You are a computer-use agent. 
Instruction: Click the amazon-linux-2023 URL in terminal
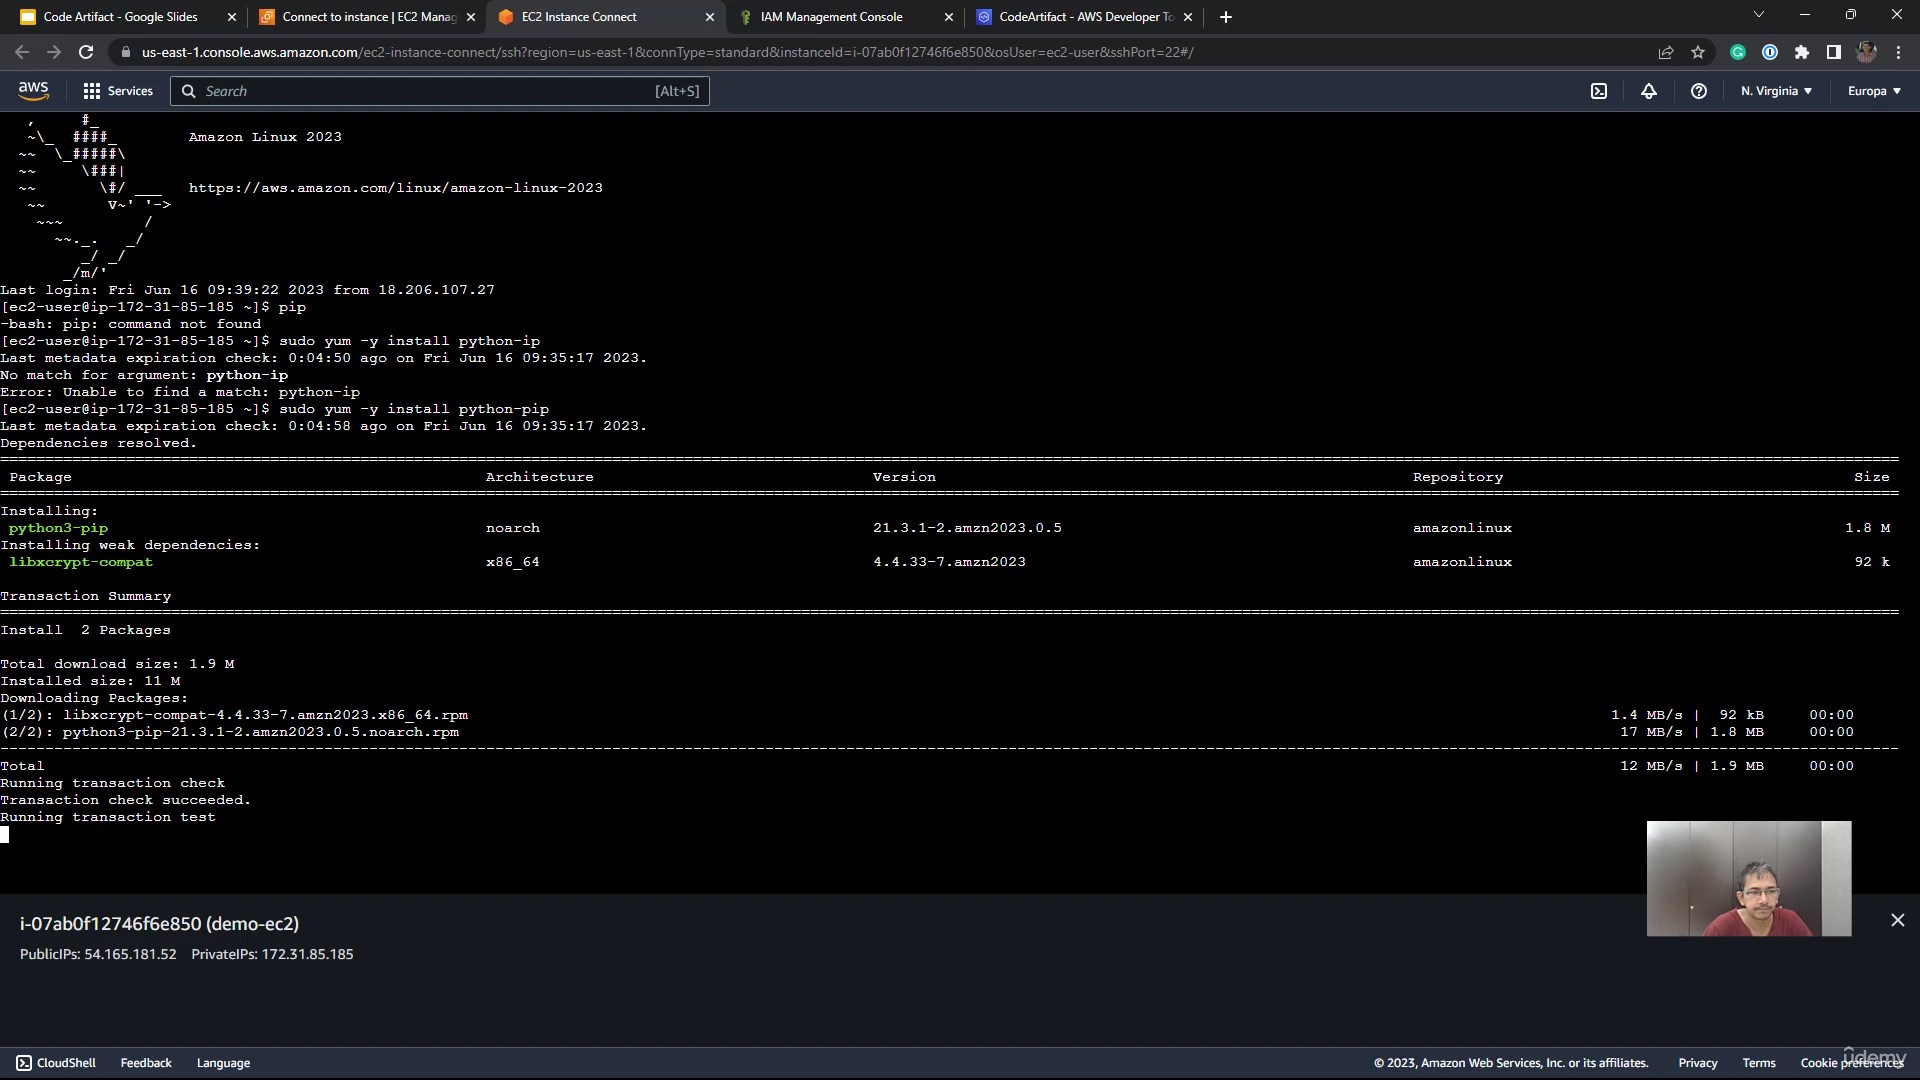396,188
